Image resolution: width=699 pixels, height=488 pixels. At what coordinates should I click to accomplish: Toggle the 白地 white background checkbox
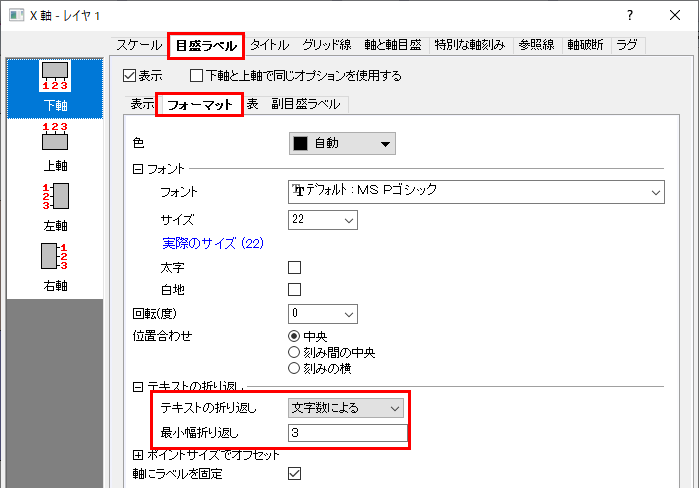[294, 289]
